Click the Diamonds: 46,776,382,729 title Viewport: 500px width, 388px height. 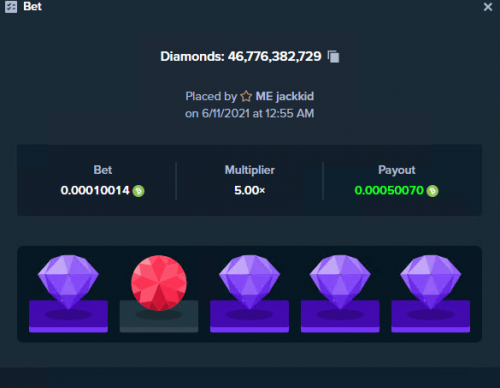click(x=241, y=56)
